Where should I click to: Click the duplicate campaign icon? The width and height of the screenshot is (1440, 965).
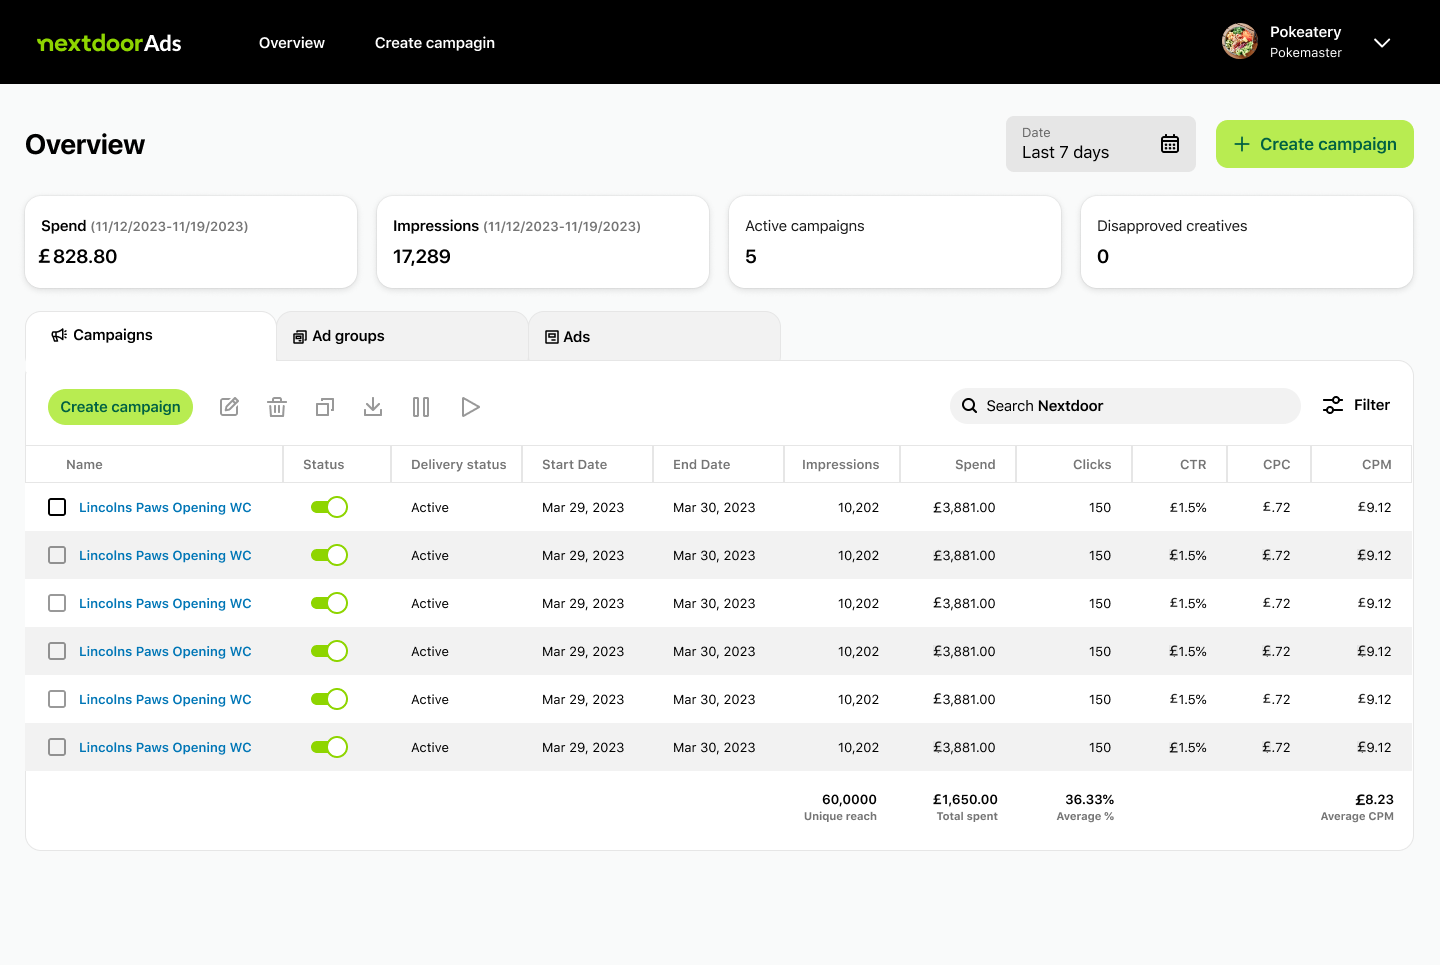pyautogui.click(x=325, y=407)
